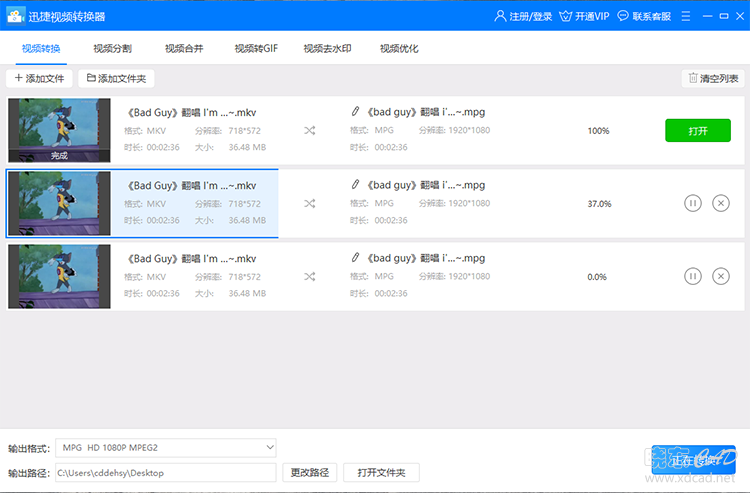Image resolution: width=750 pixels, height=493 pixels.
Task: Click the output path field C:\Users\cddehsy\Desktop
Action: (166, 472)
